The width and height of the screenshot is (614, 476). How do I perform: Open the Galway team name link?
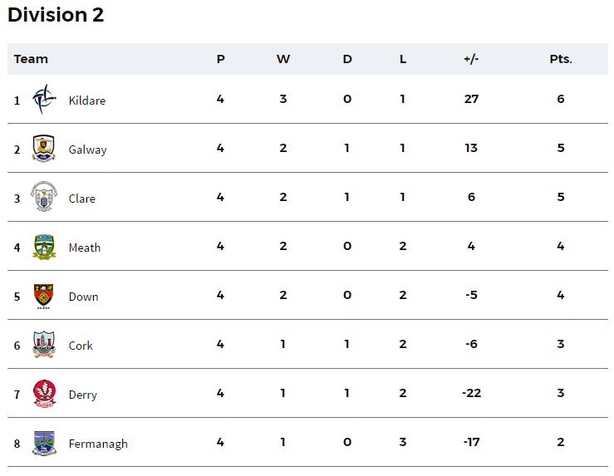coord(87,150)
